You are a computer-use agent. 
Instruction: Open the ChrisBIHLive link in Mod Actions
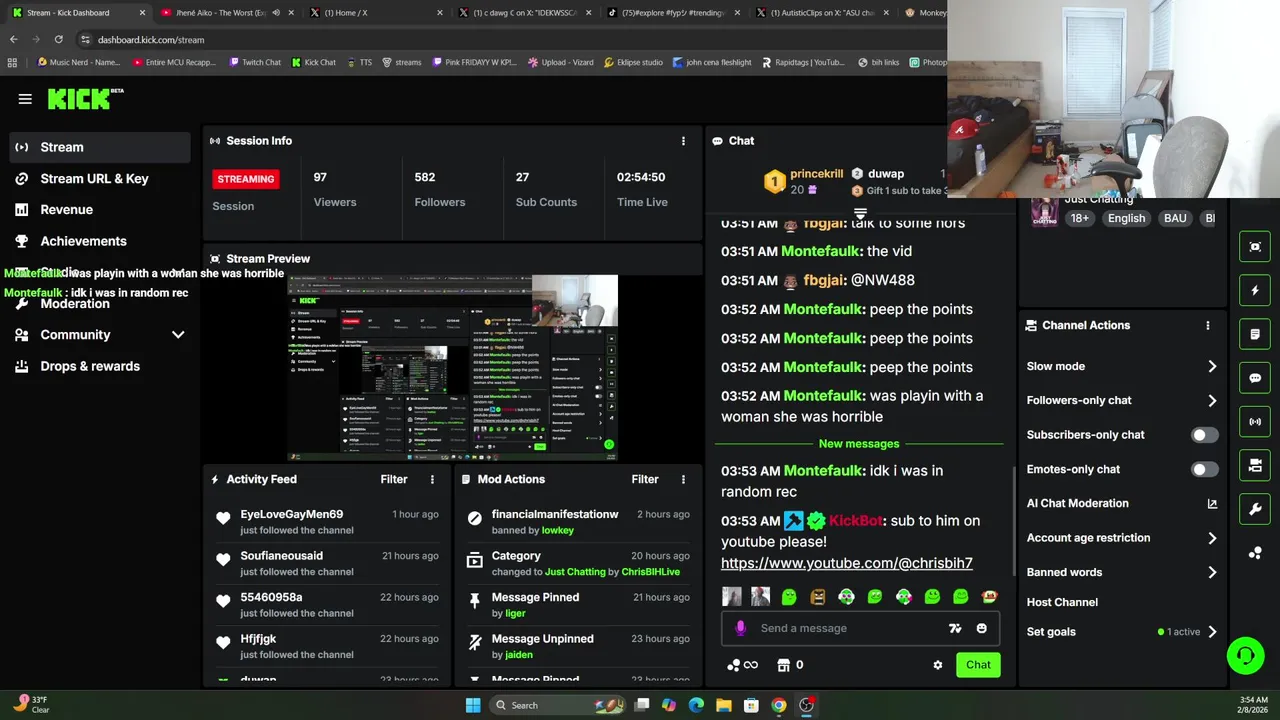click(x=651, y=572)
